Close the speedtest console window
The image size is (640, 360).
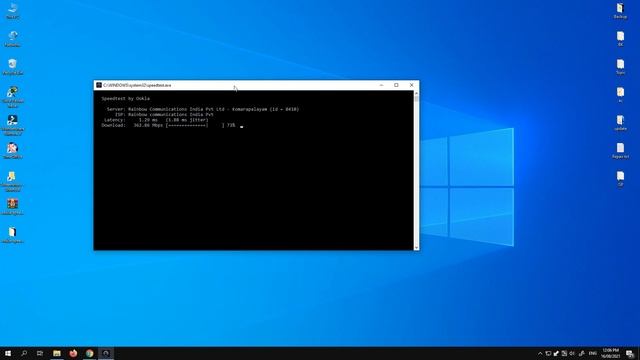click(x=411, y=85)
